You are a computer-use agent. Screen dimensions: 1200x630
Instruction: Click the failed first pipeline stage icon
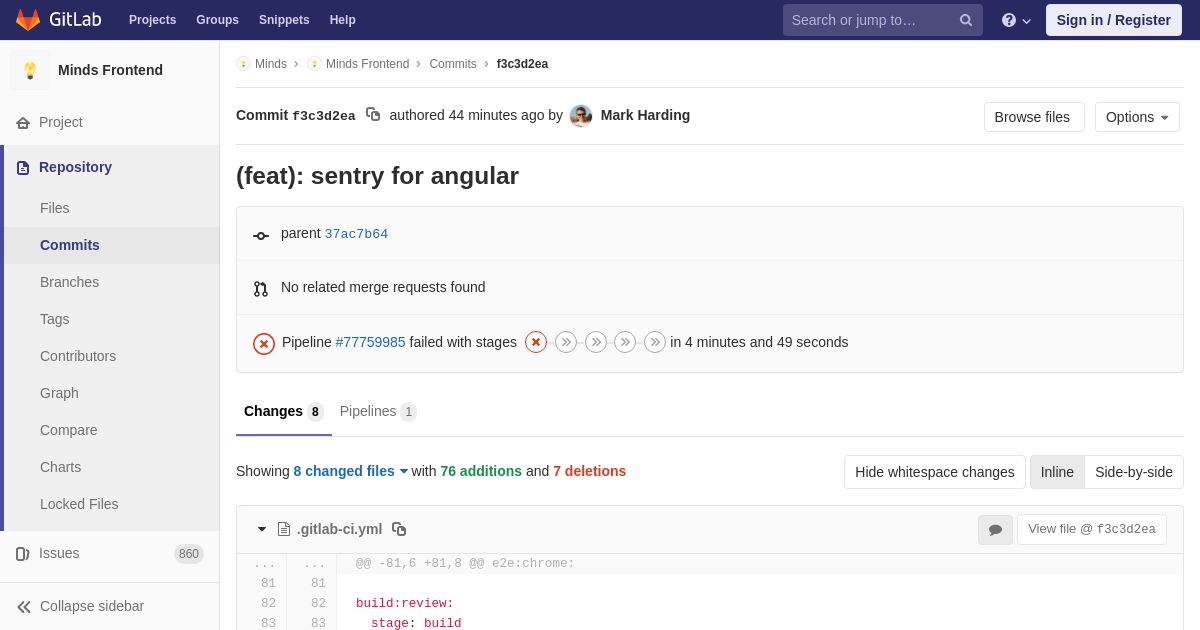pyautogui.click(x=536, y=342)
